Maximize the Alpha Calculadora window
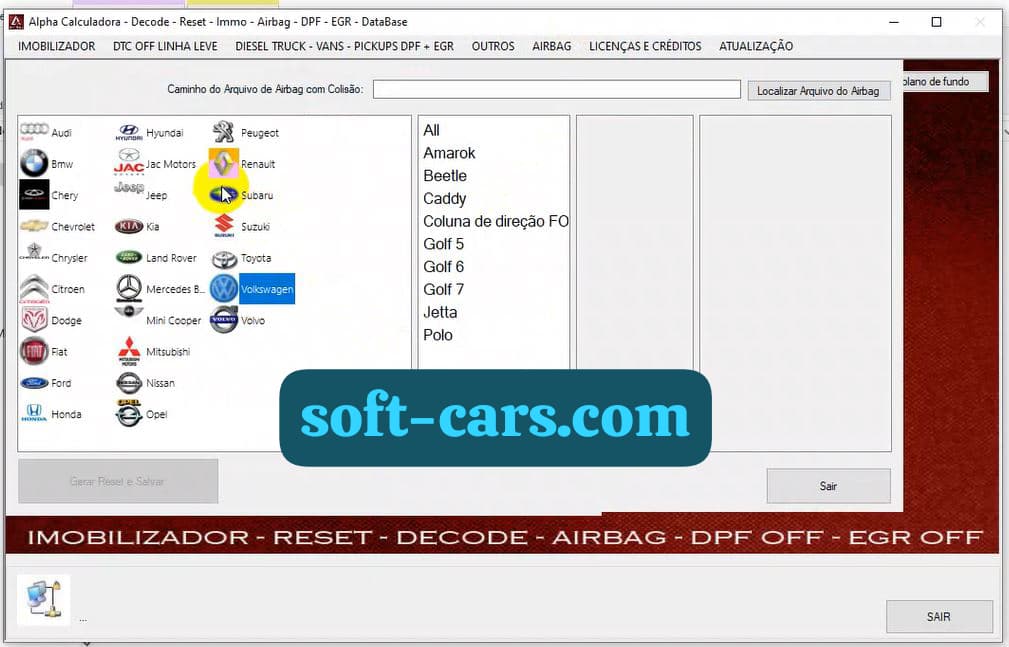Image resolution: width=1009 pixels, height=647 pixels. pyautogui.click(x=936, y=22)
